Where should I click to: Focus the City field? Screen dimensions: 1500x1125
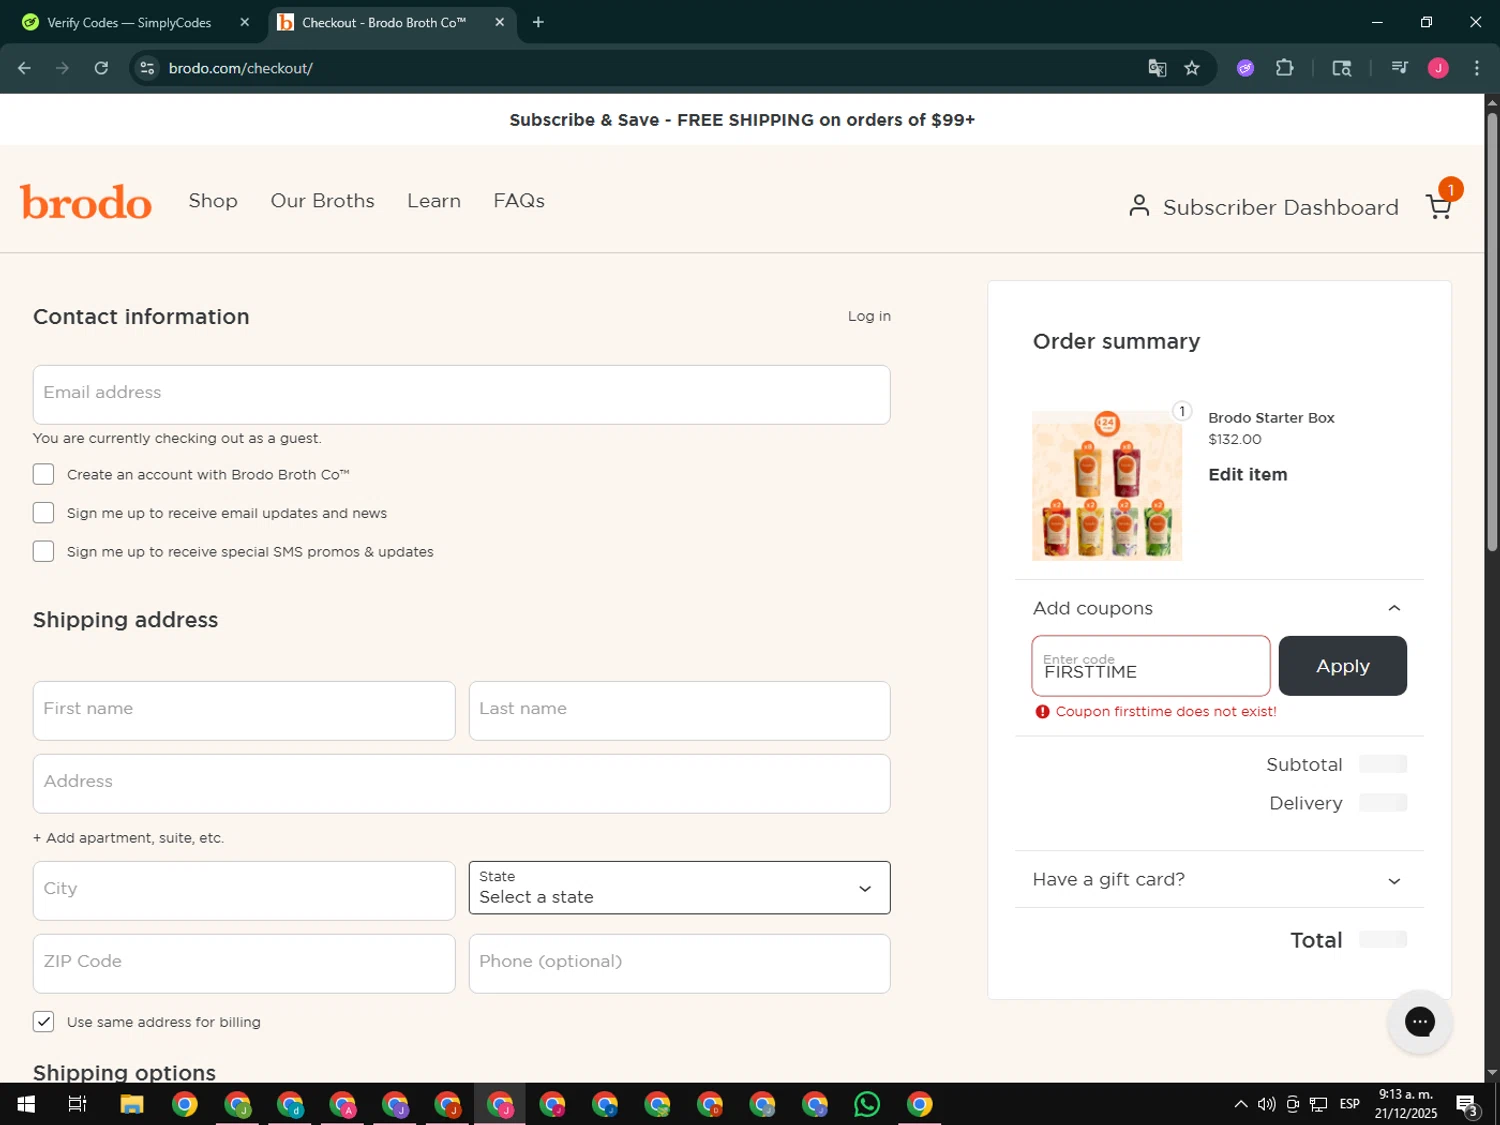point(244,890)
